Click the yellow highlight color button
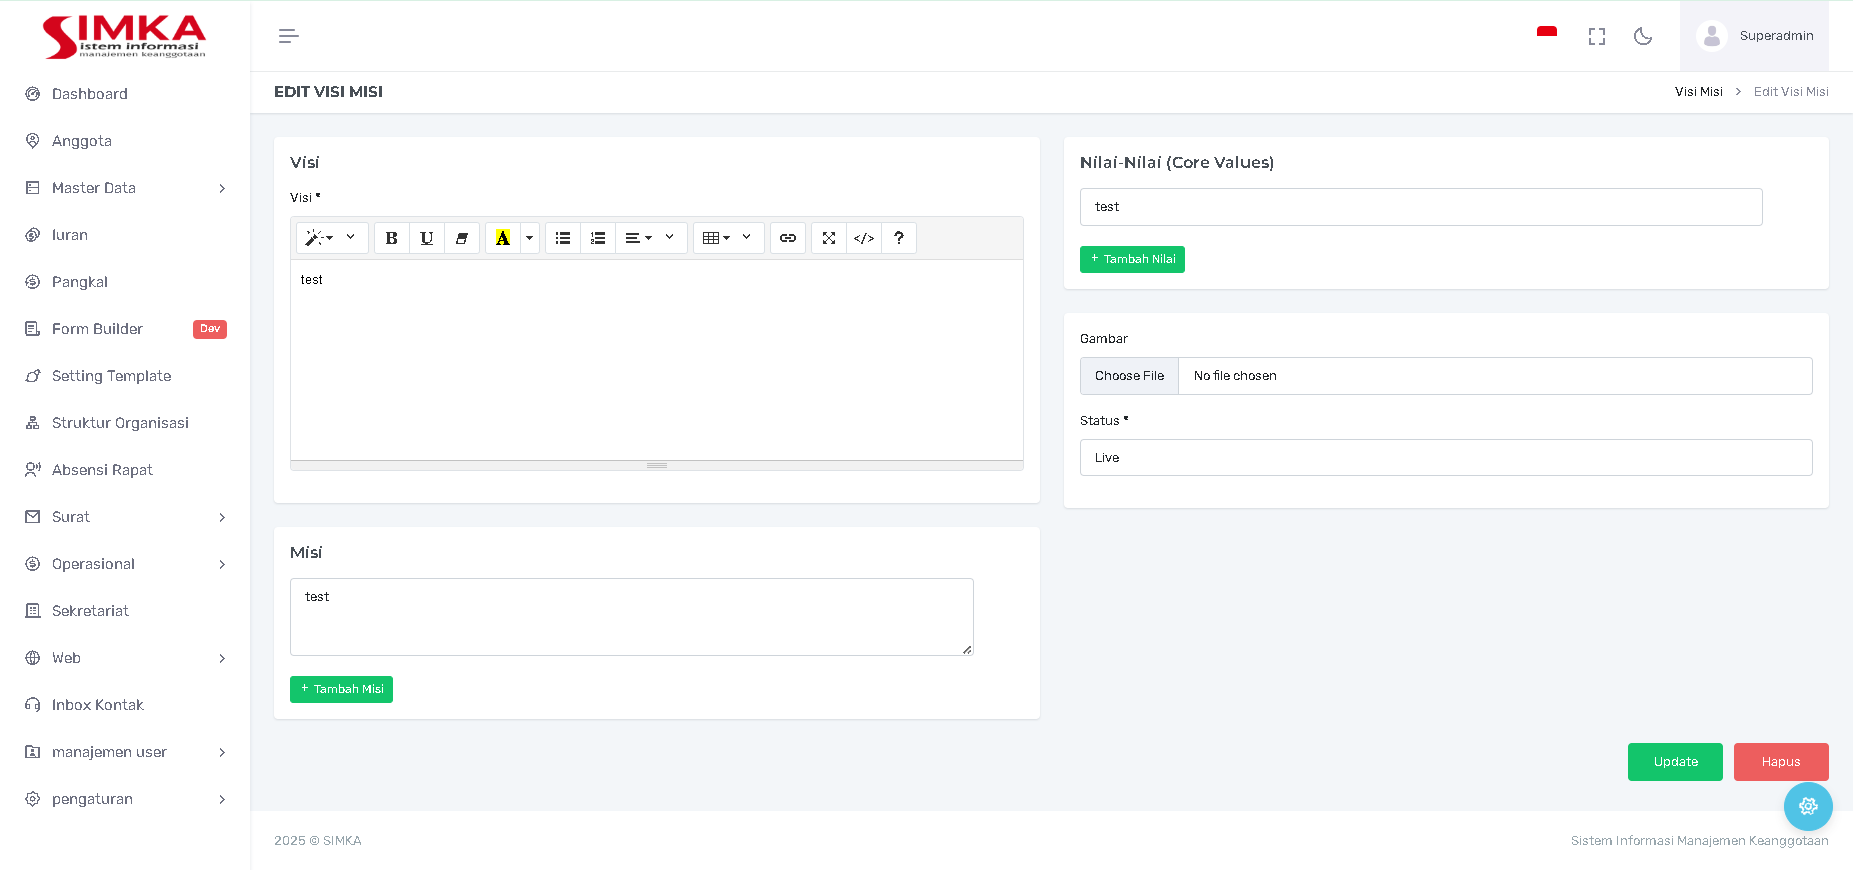This screenshot has width=1853, height=870. click(502, 238)
